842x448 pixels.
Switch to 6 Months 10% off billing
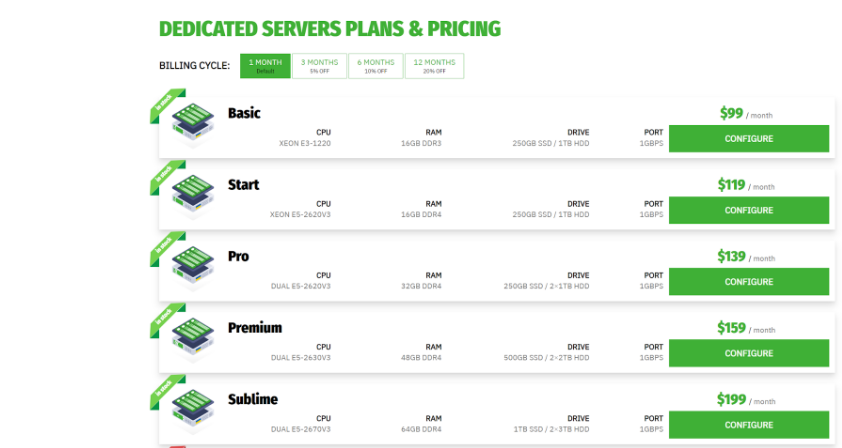point(376,66)
